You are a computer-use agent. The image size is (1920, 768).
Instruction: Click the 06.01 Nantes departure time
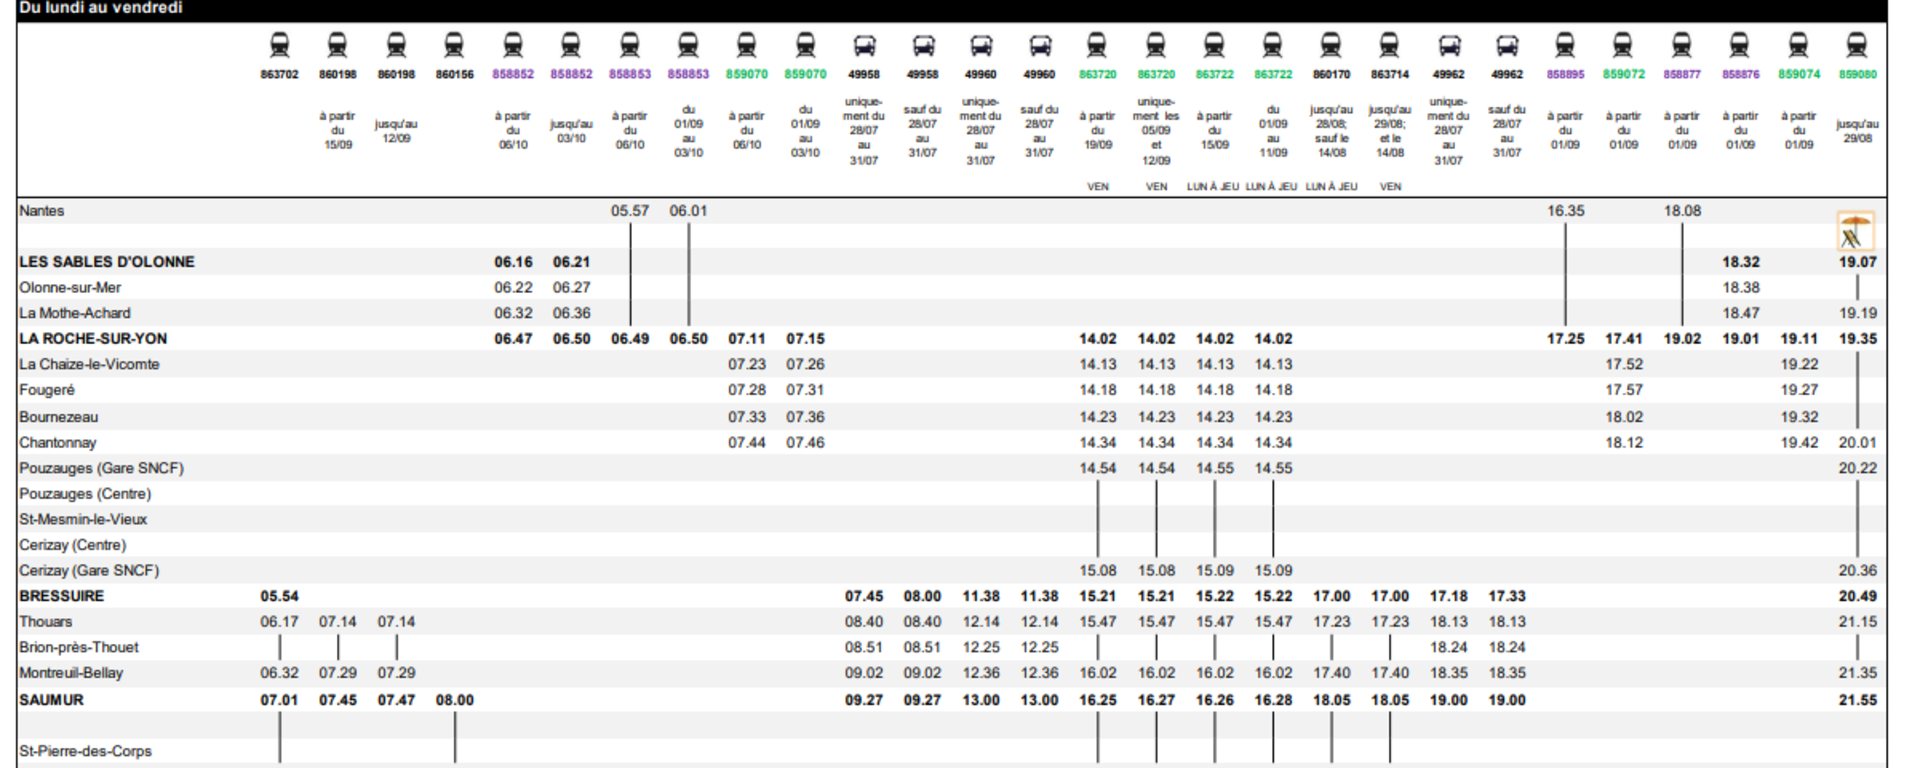[x=688, y=211]
